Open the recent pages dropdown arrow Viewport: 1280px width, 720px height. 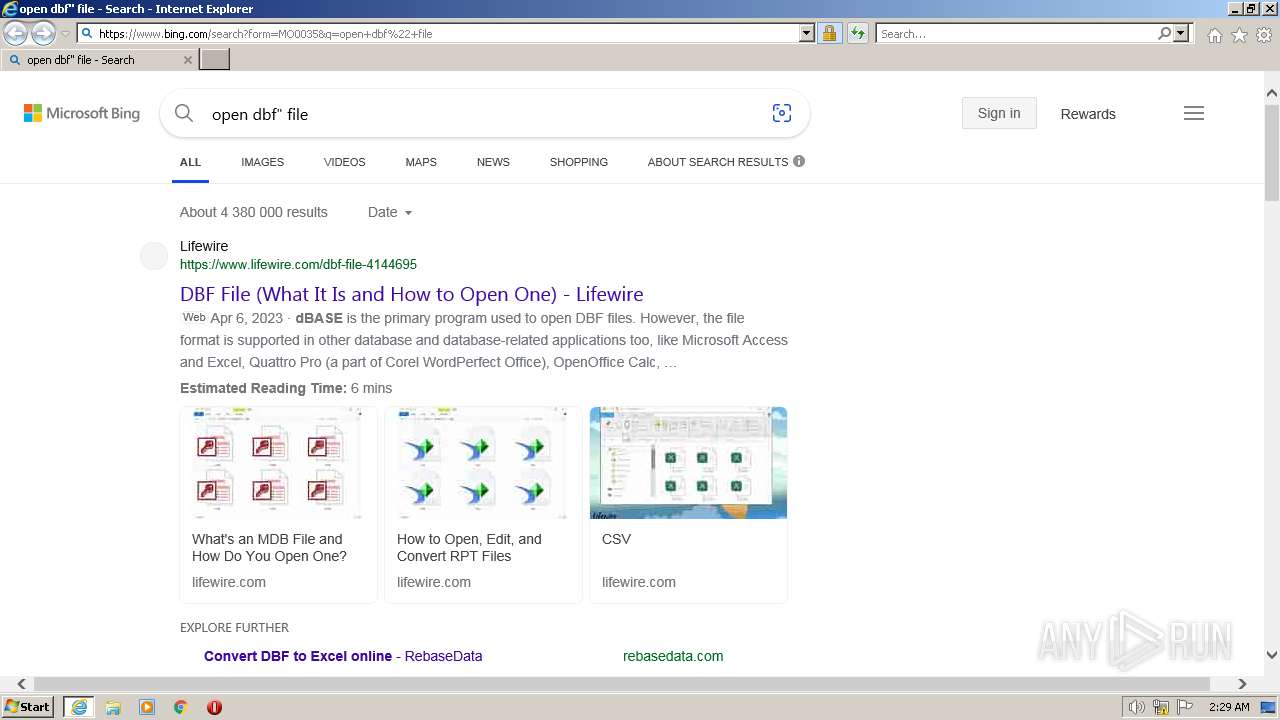click(x=66, y=34)
